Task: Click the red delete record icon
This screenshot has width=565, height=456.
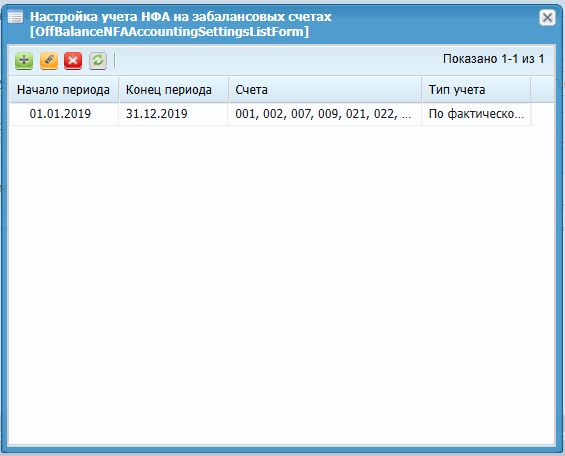Action: click(x=73, y=61)
